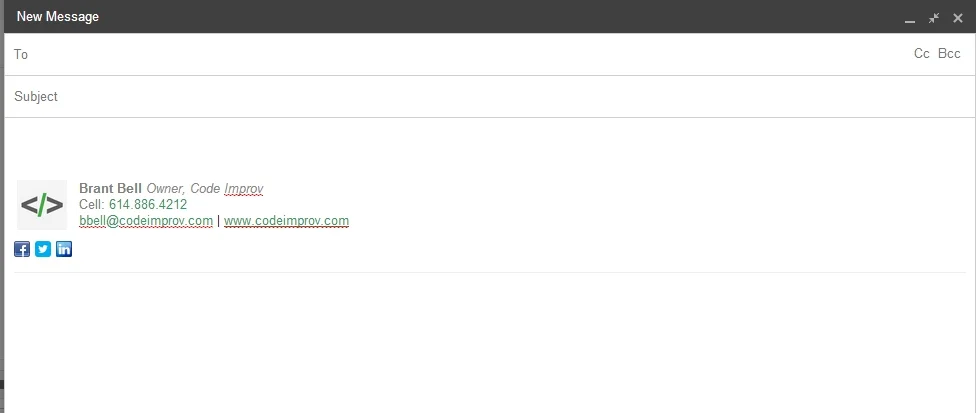Open the Twitter icon in signature
Image resolution: width=976 pixels, height=413 pixels.
(43, 249)
